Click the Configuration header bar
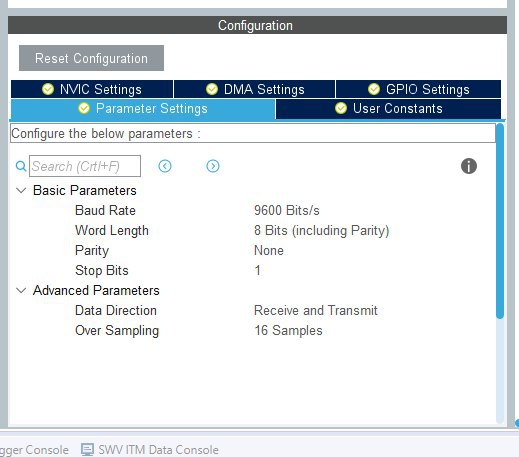 [x=257, y=25]
